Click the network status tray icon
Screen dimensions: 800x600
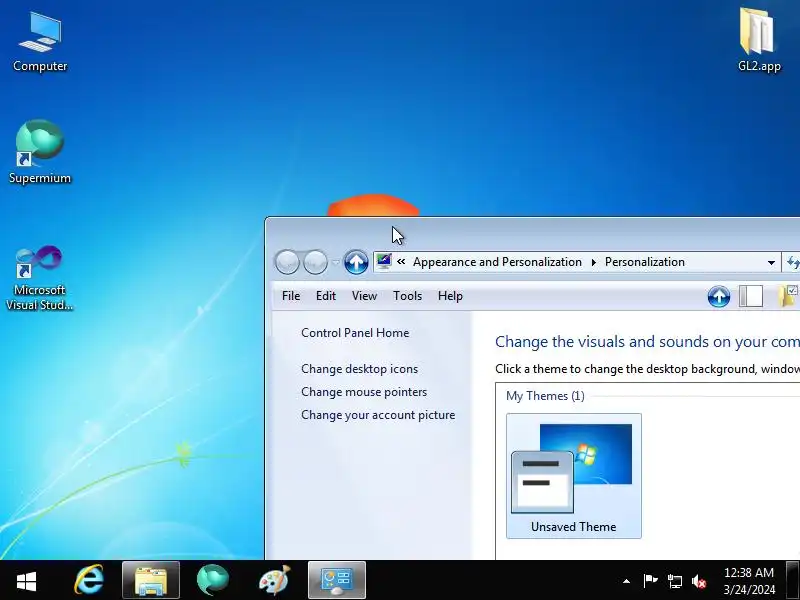674,581
